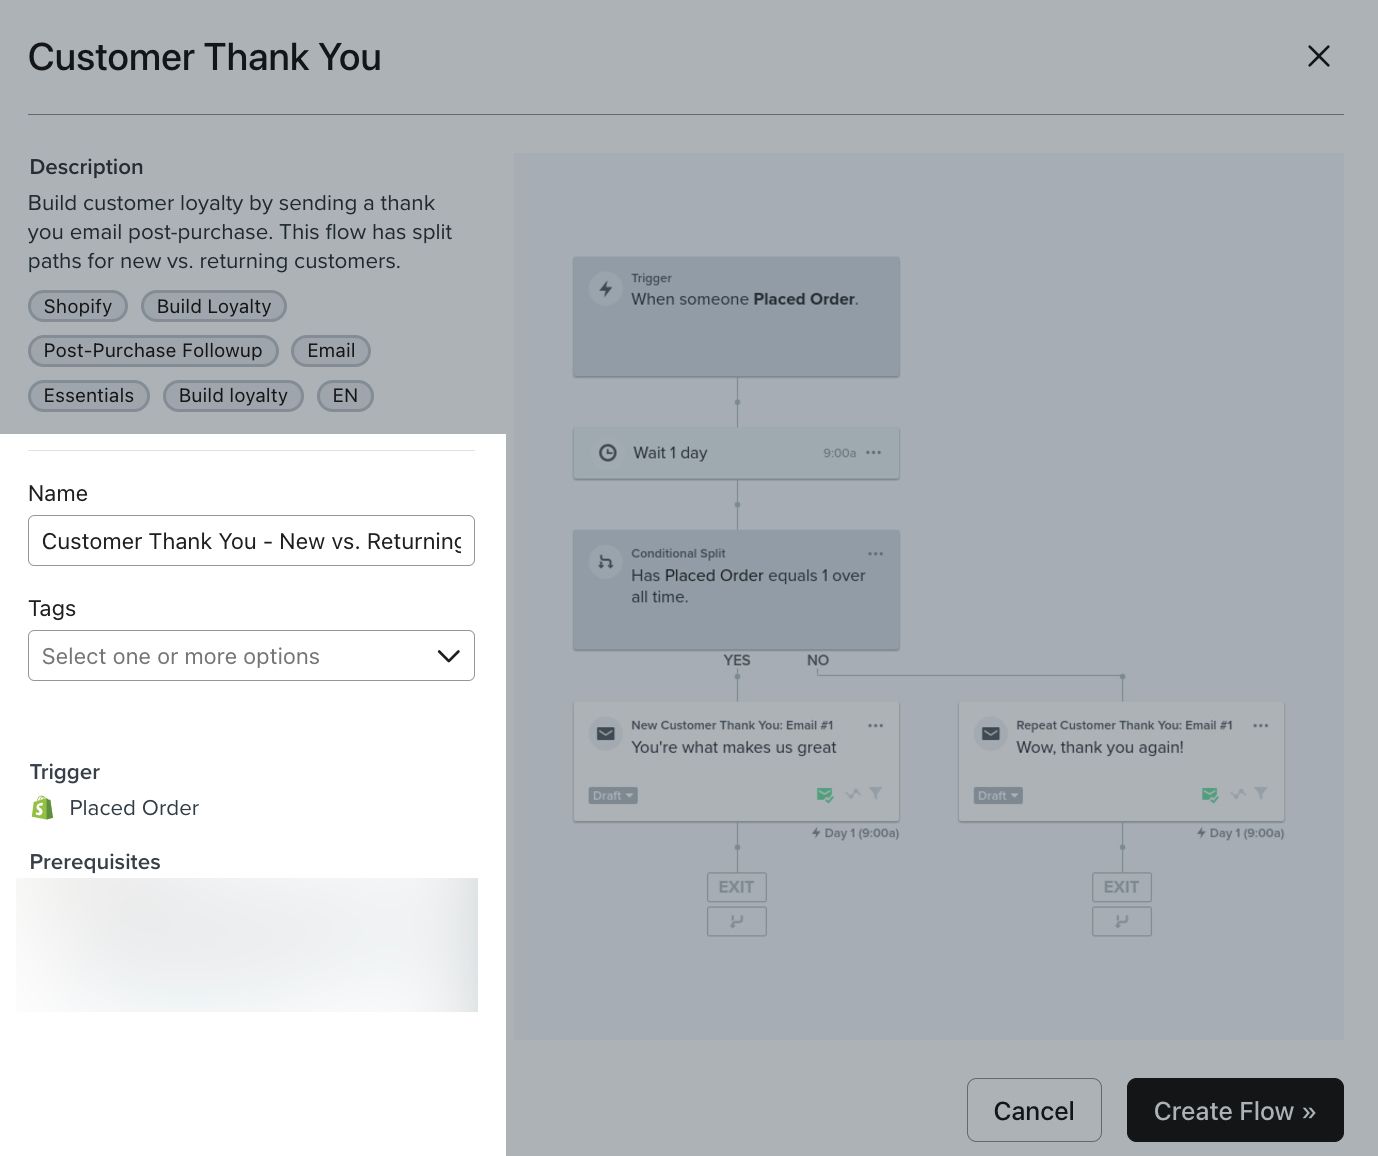The width and height of the screenshot is (1378, 1156).
Task: Click the Shopify bag icon beside Placed Order trigger
Action: point(42,807)
